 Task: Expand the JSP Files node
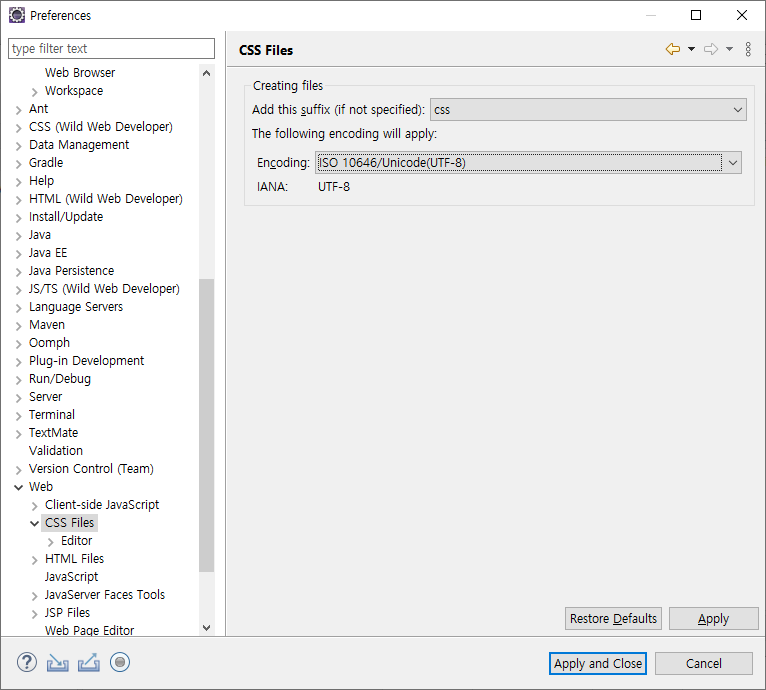coord(34,614)
